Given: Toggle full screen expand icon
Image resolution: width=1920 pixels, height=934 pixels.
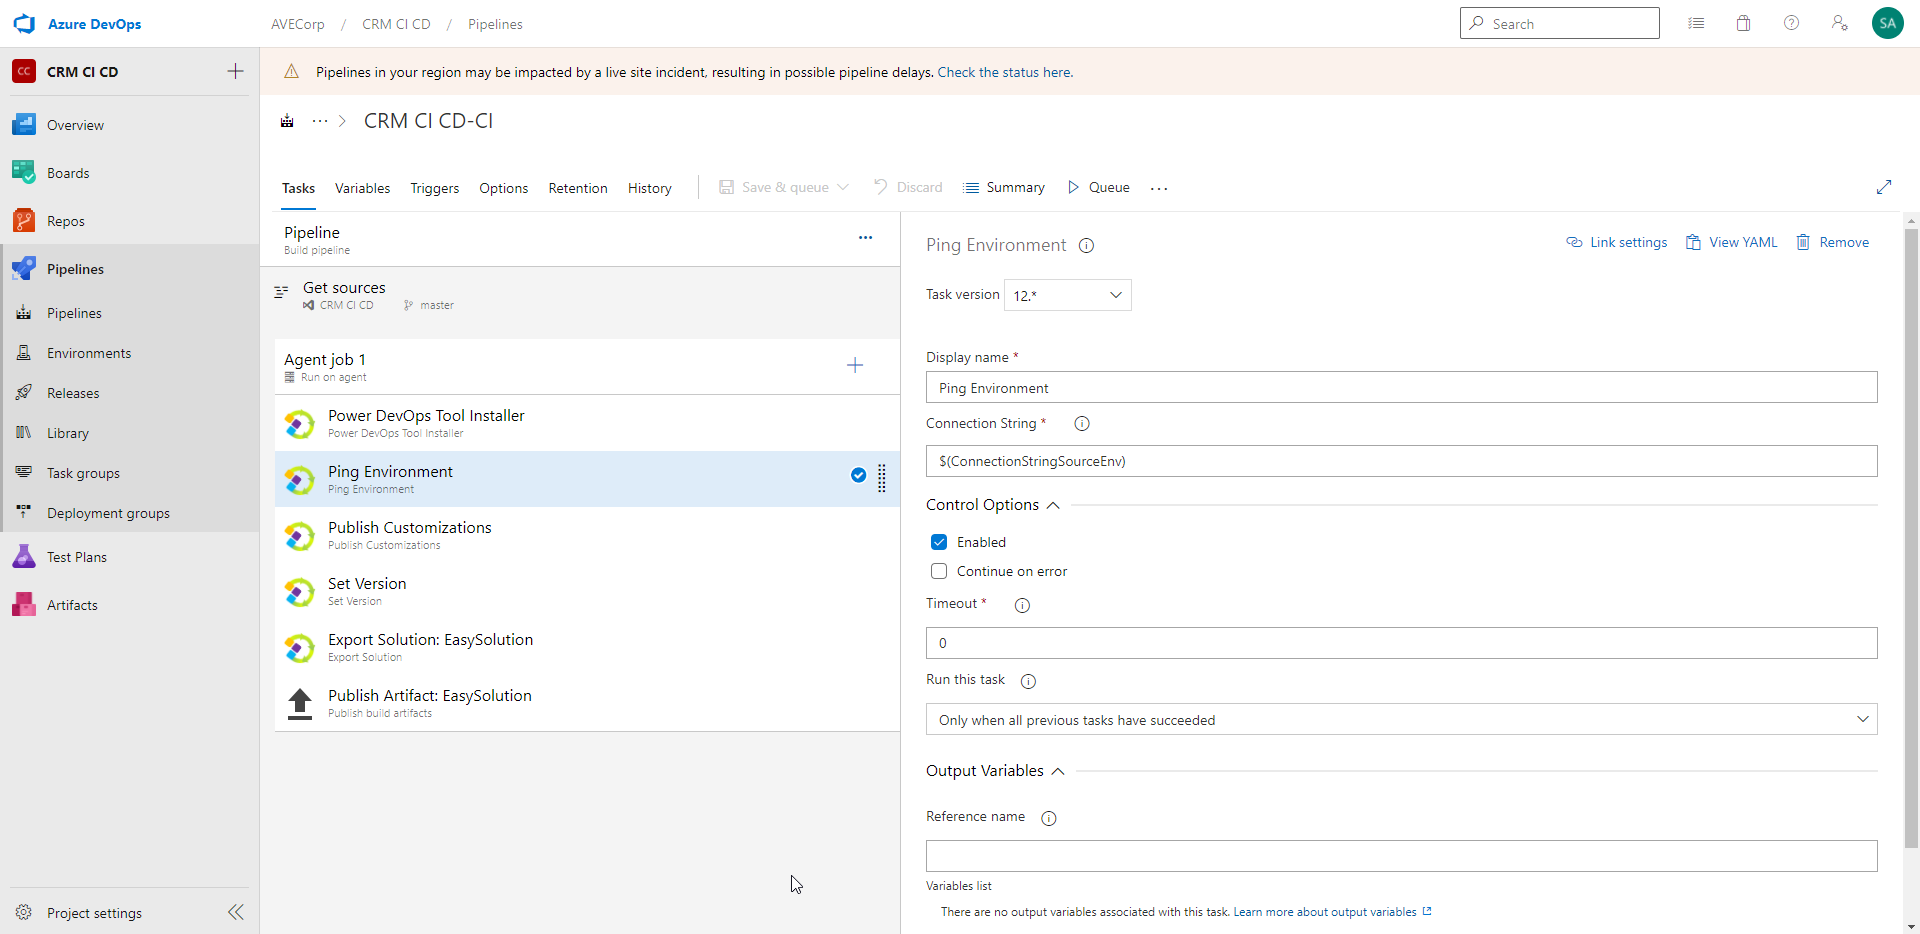Looking at the screenshot, I should [1884, 187].
